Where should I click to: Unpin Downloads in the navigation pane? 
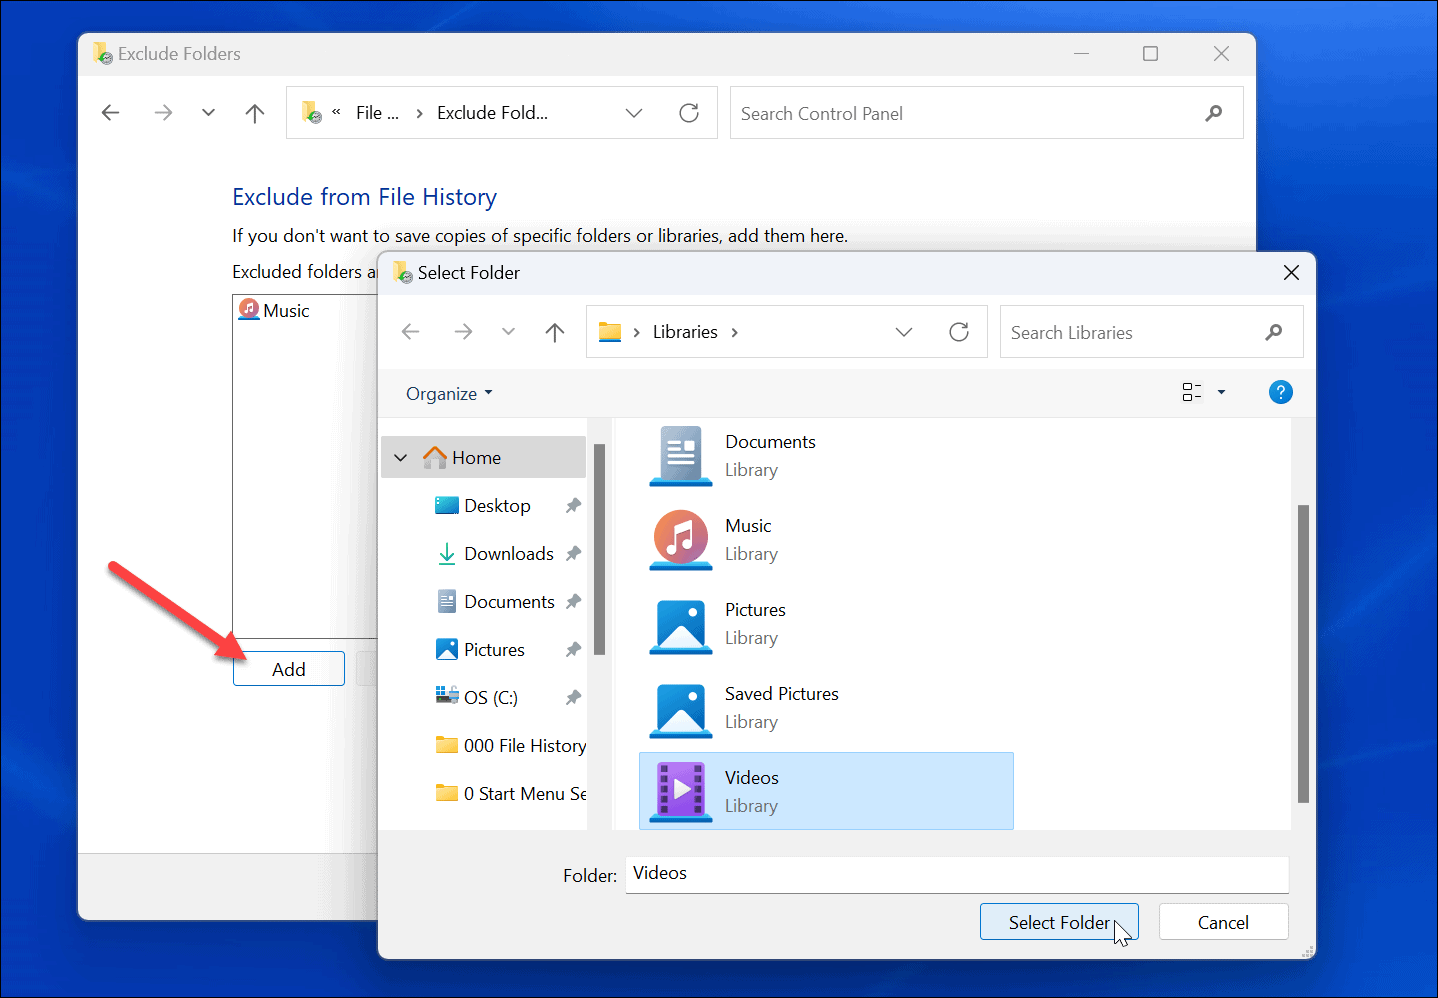click(572, 553)
